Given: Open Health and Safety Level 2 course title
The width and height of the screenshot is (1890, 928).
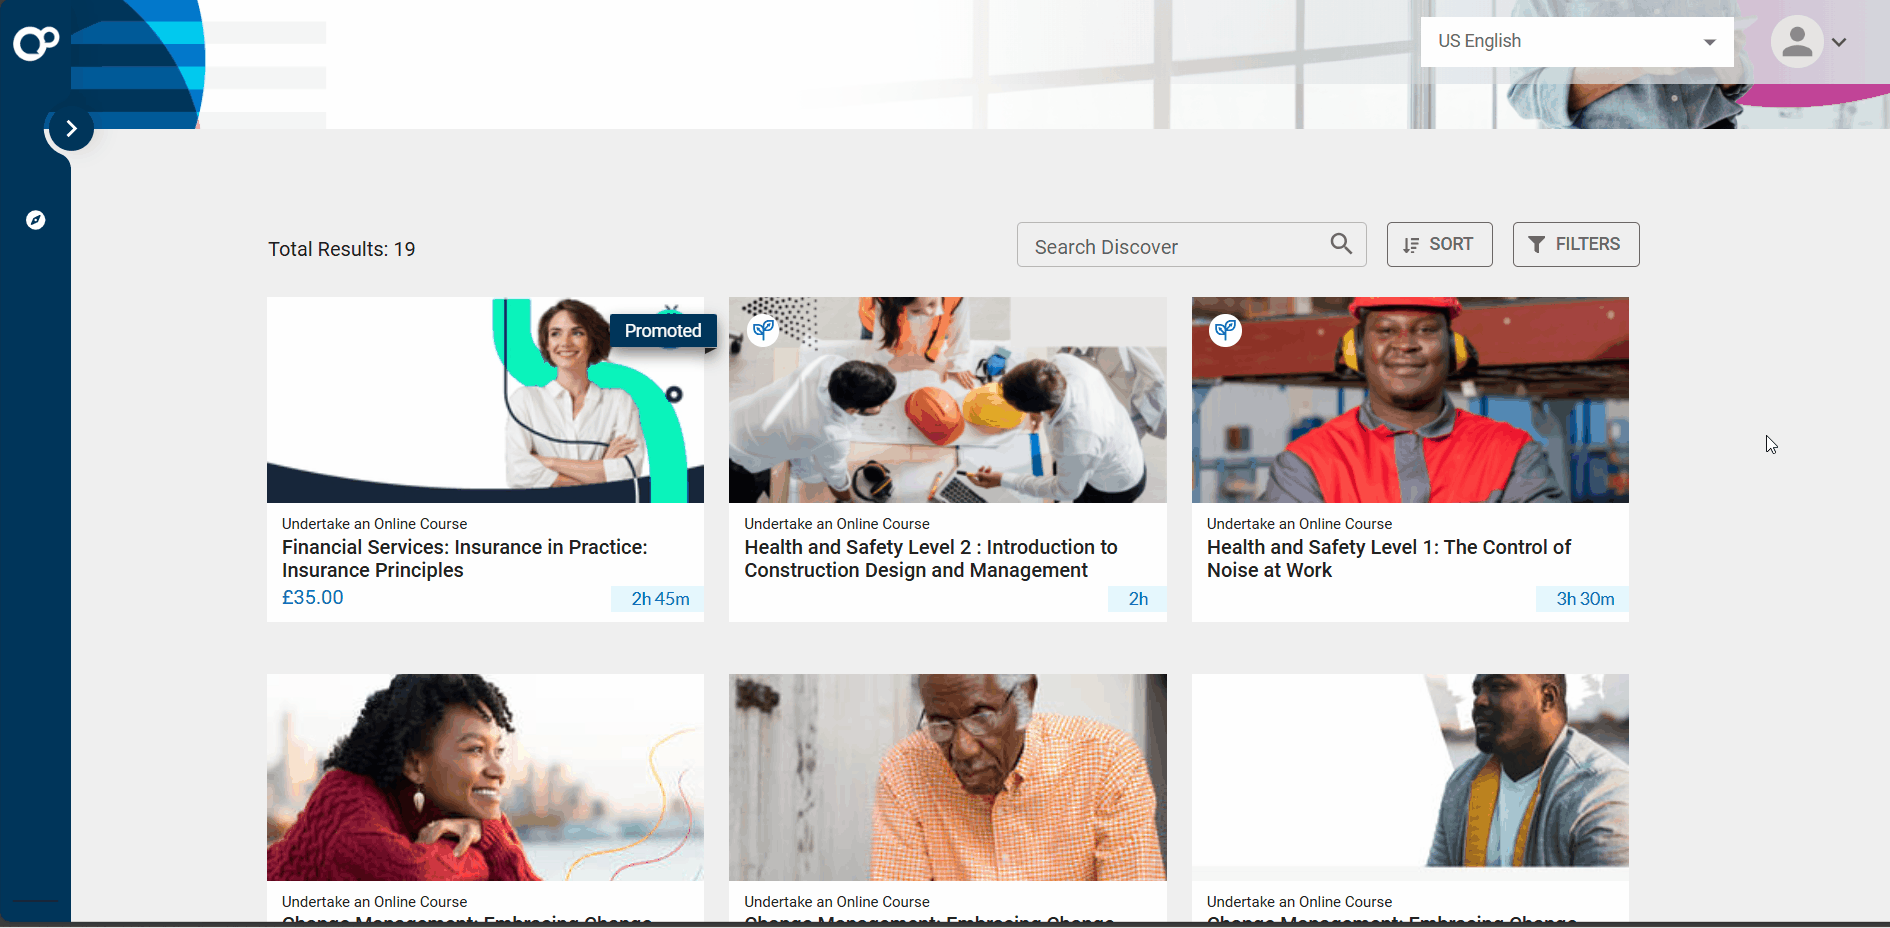Looking at the screenshot, I should click(930, 559).
